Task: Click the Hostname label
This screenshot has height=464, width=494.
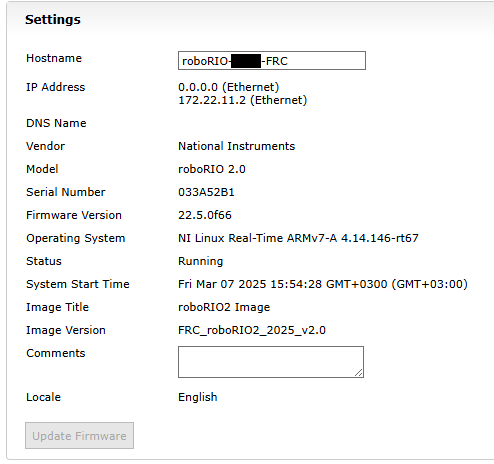Action: 54,58
